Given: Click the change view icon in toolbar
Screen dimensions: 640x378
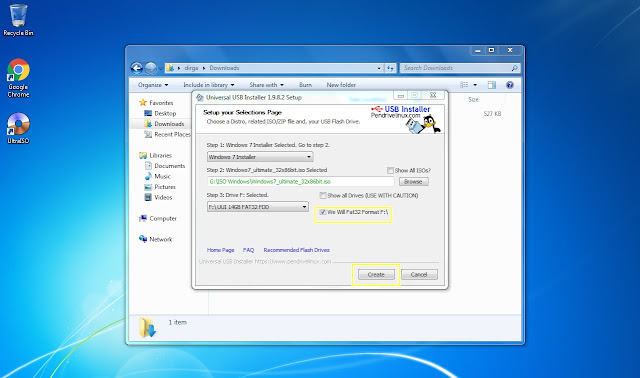Looking at the screenshot, I should tap(464, 85).
